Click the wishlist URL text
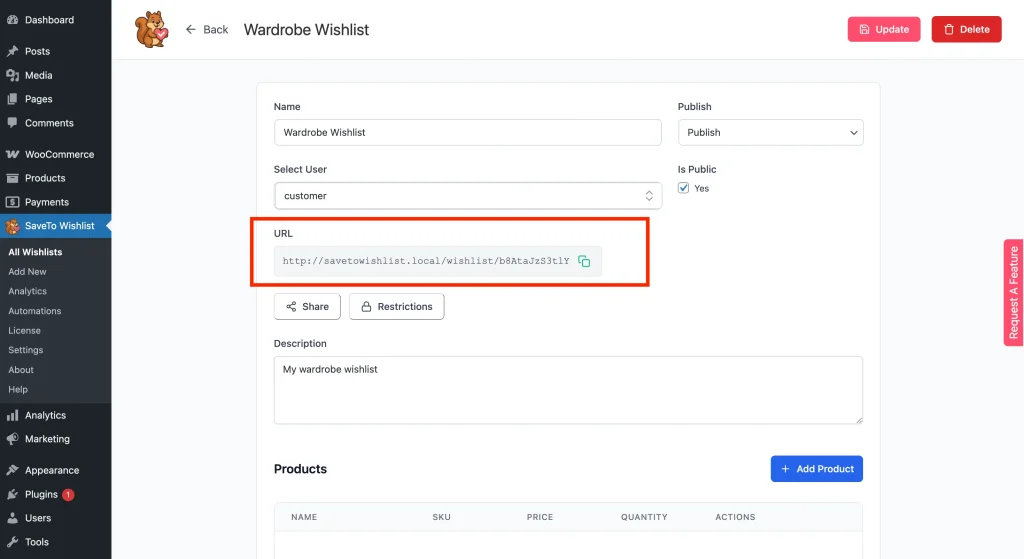 (x=426, y=261)
